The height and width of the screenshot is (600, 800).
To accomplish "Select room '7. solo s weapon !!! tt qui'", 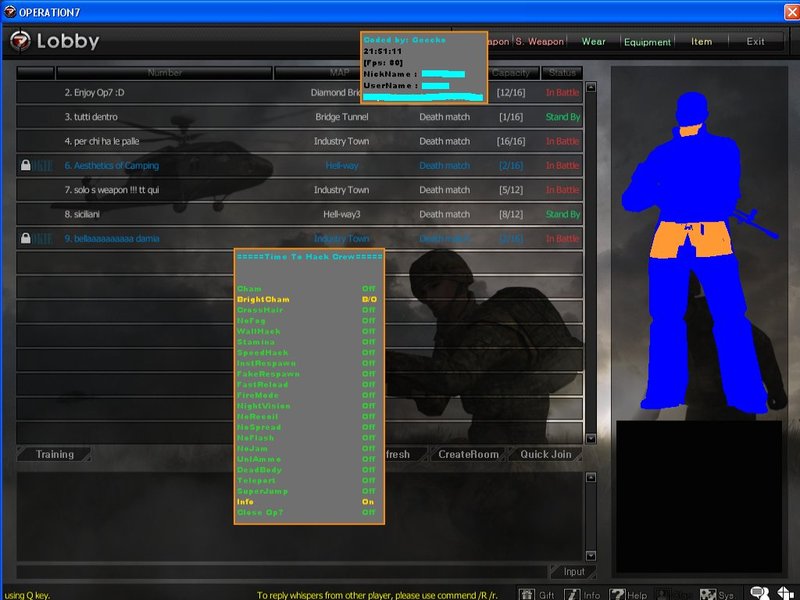I will pyautogui.click(x=299, y=190).
